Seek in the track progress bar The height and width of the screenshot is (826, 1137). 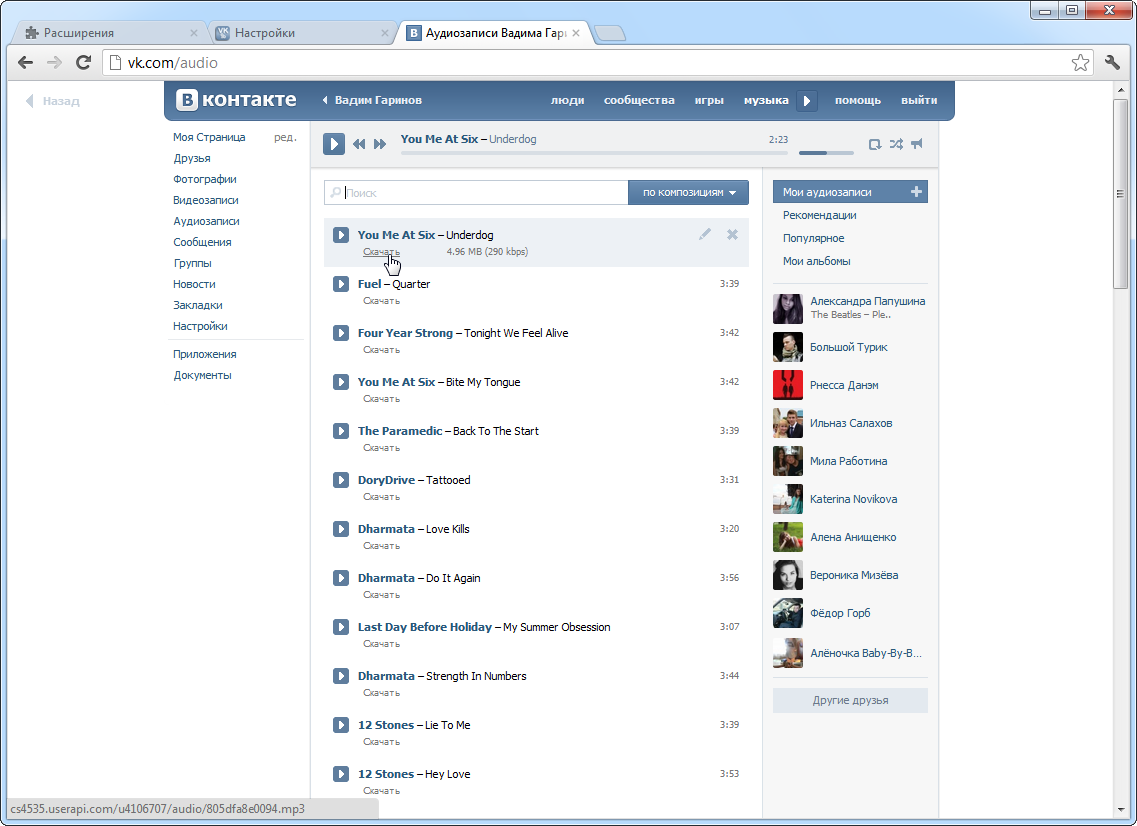594,153
